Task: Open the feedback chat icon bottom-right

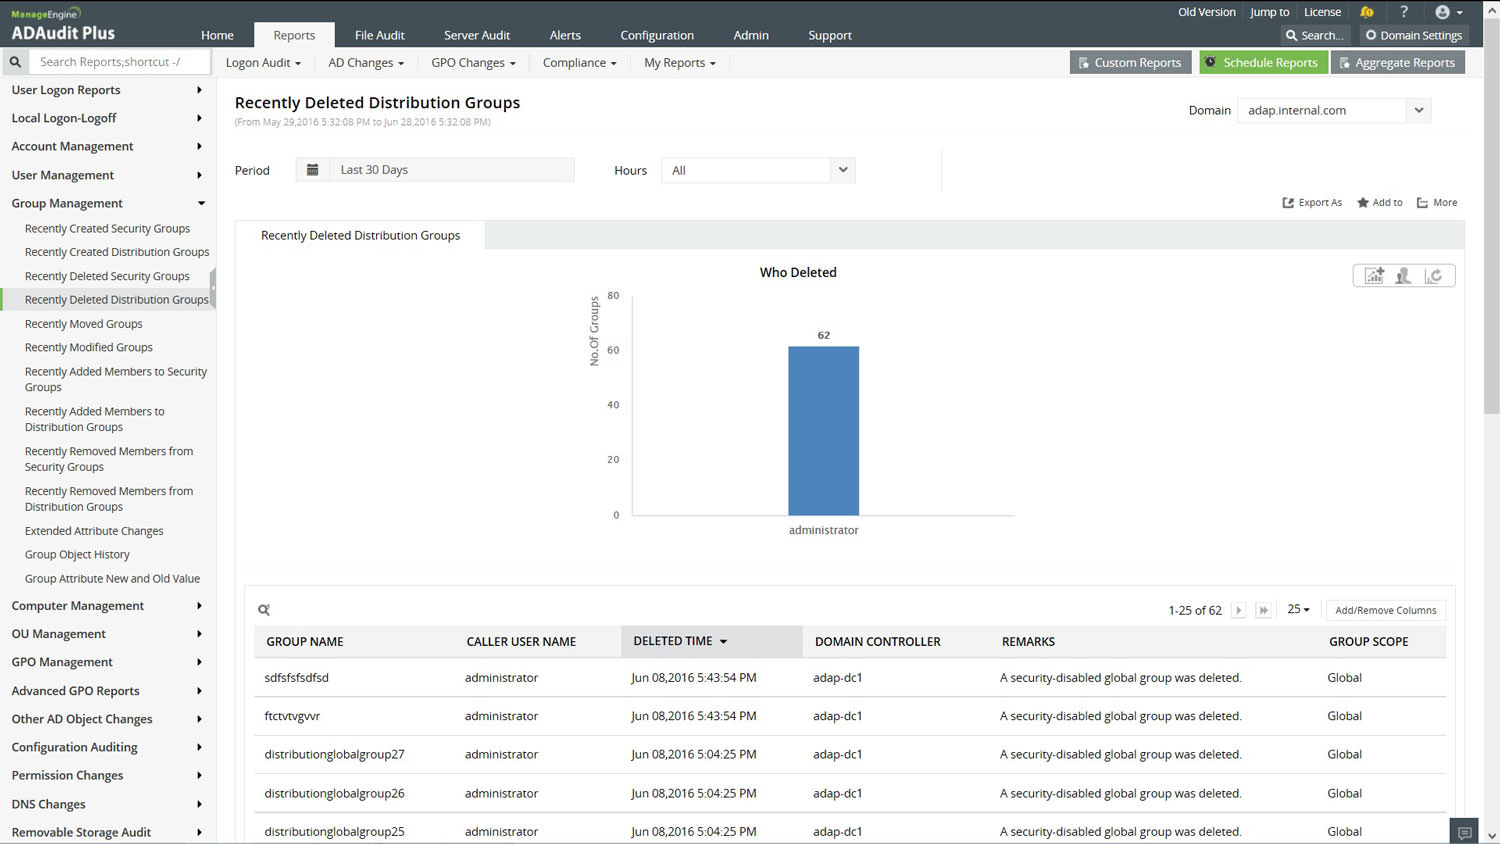Action: [x=1464, y=832]
